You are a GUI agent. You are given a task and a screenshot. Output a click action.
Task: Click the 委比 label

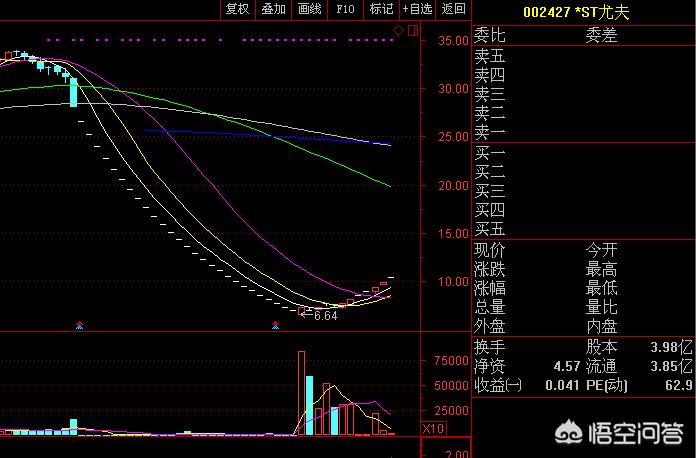[490, 35]
